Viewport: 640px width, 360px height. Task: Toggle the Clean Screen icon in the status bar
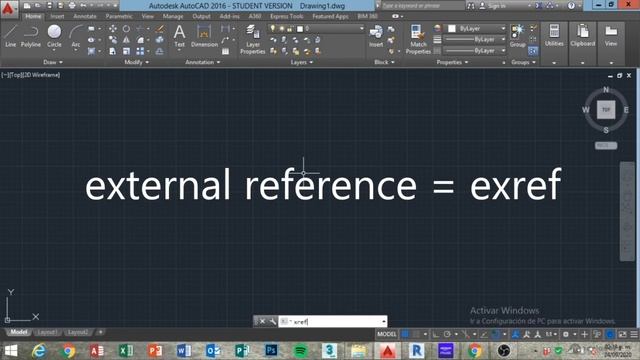622,334
